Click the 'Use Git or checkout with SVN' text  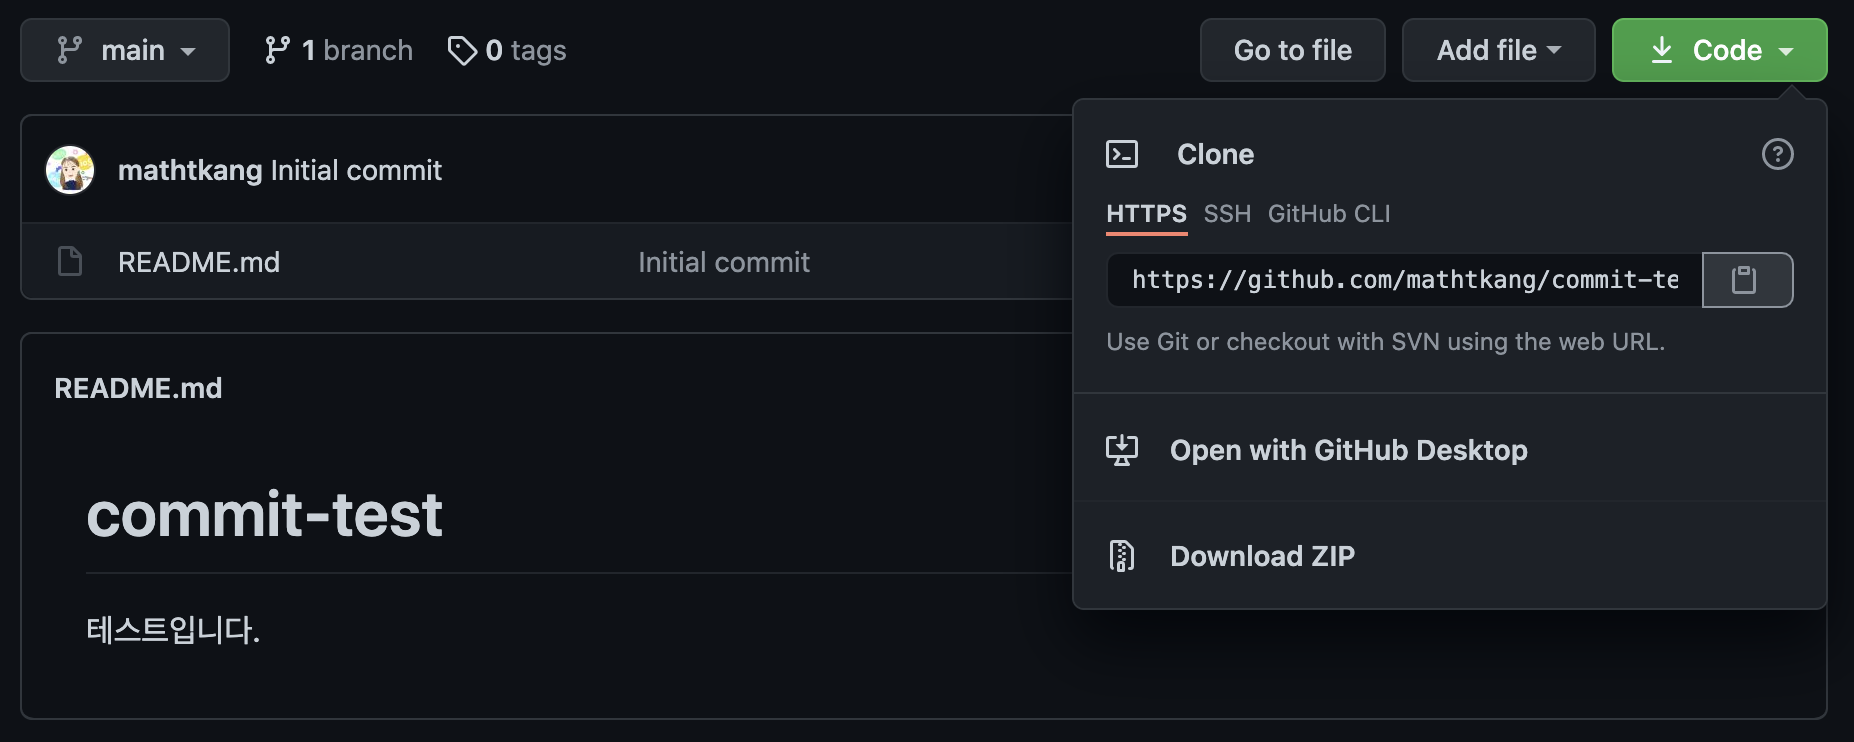(x=1385, y=342)
